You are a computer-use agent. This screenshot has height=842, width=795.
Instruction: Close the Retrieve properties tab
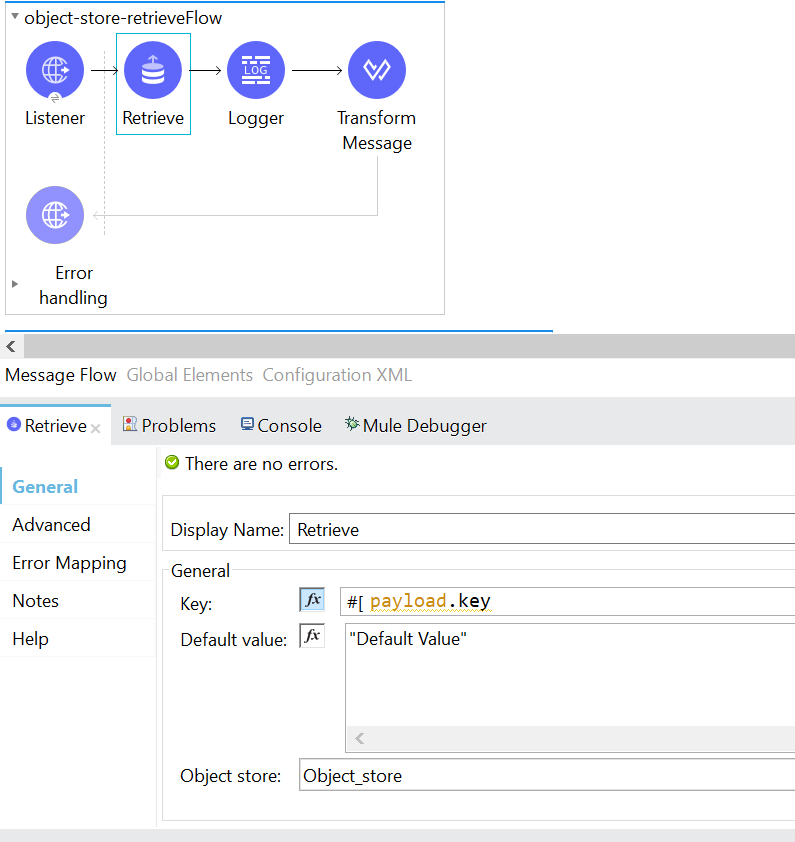tap(96, 428)
